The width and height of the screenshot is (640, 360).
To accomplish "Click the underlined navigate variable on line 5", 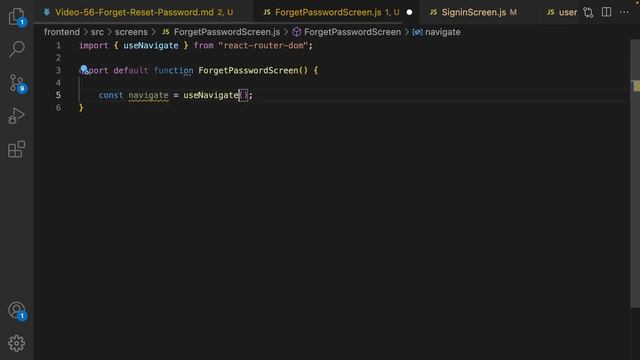I will coord(148,95).
